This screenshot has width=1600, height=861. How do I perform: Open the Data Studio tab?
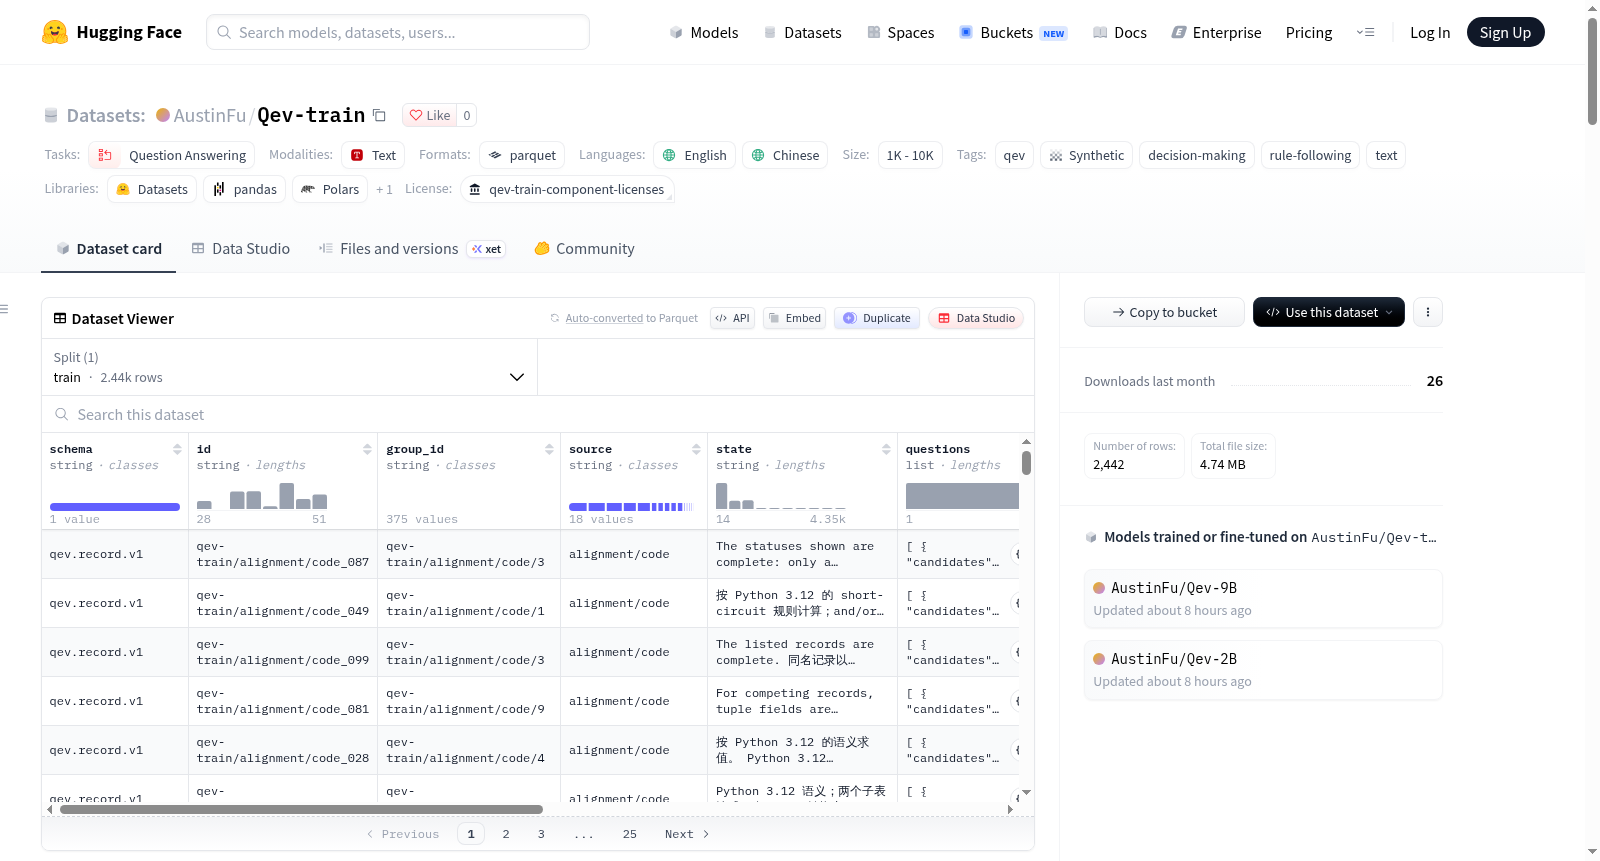coord(241,249)
